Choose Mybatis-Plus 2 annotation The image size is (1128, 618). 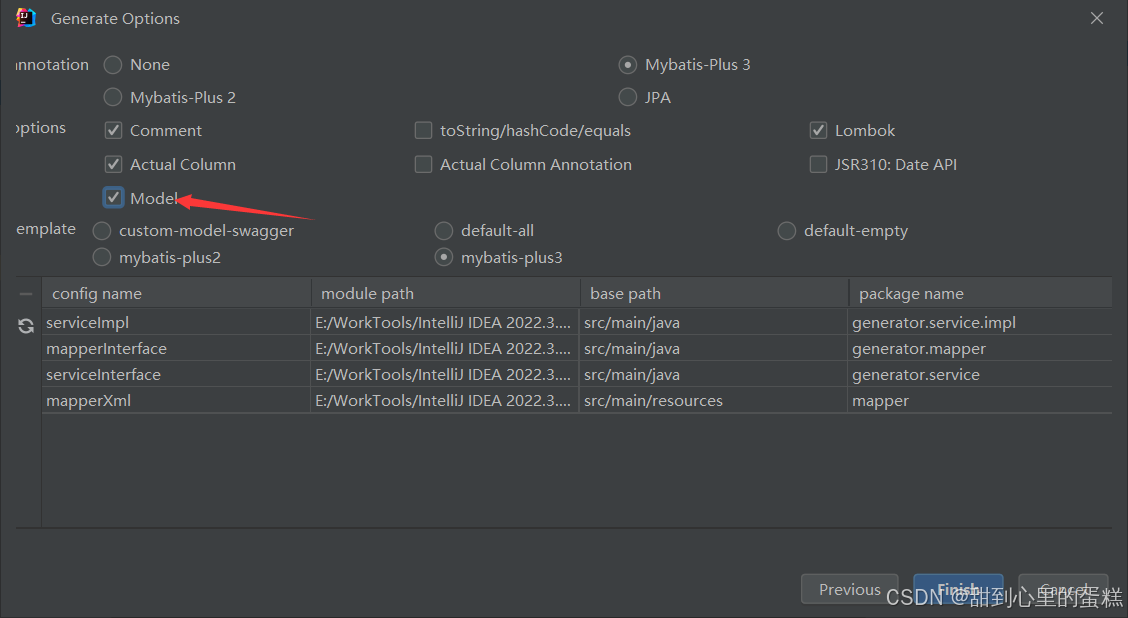[x=113, y=97]
